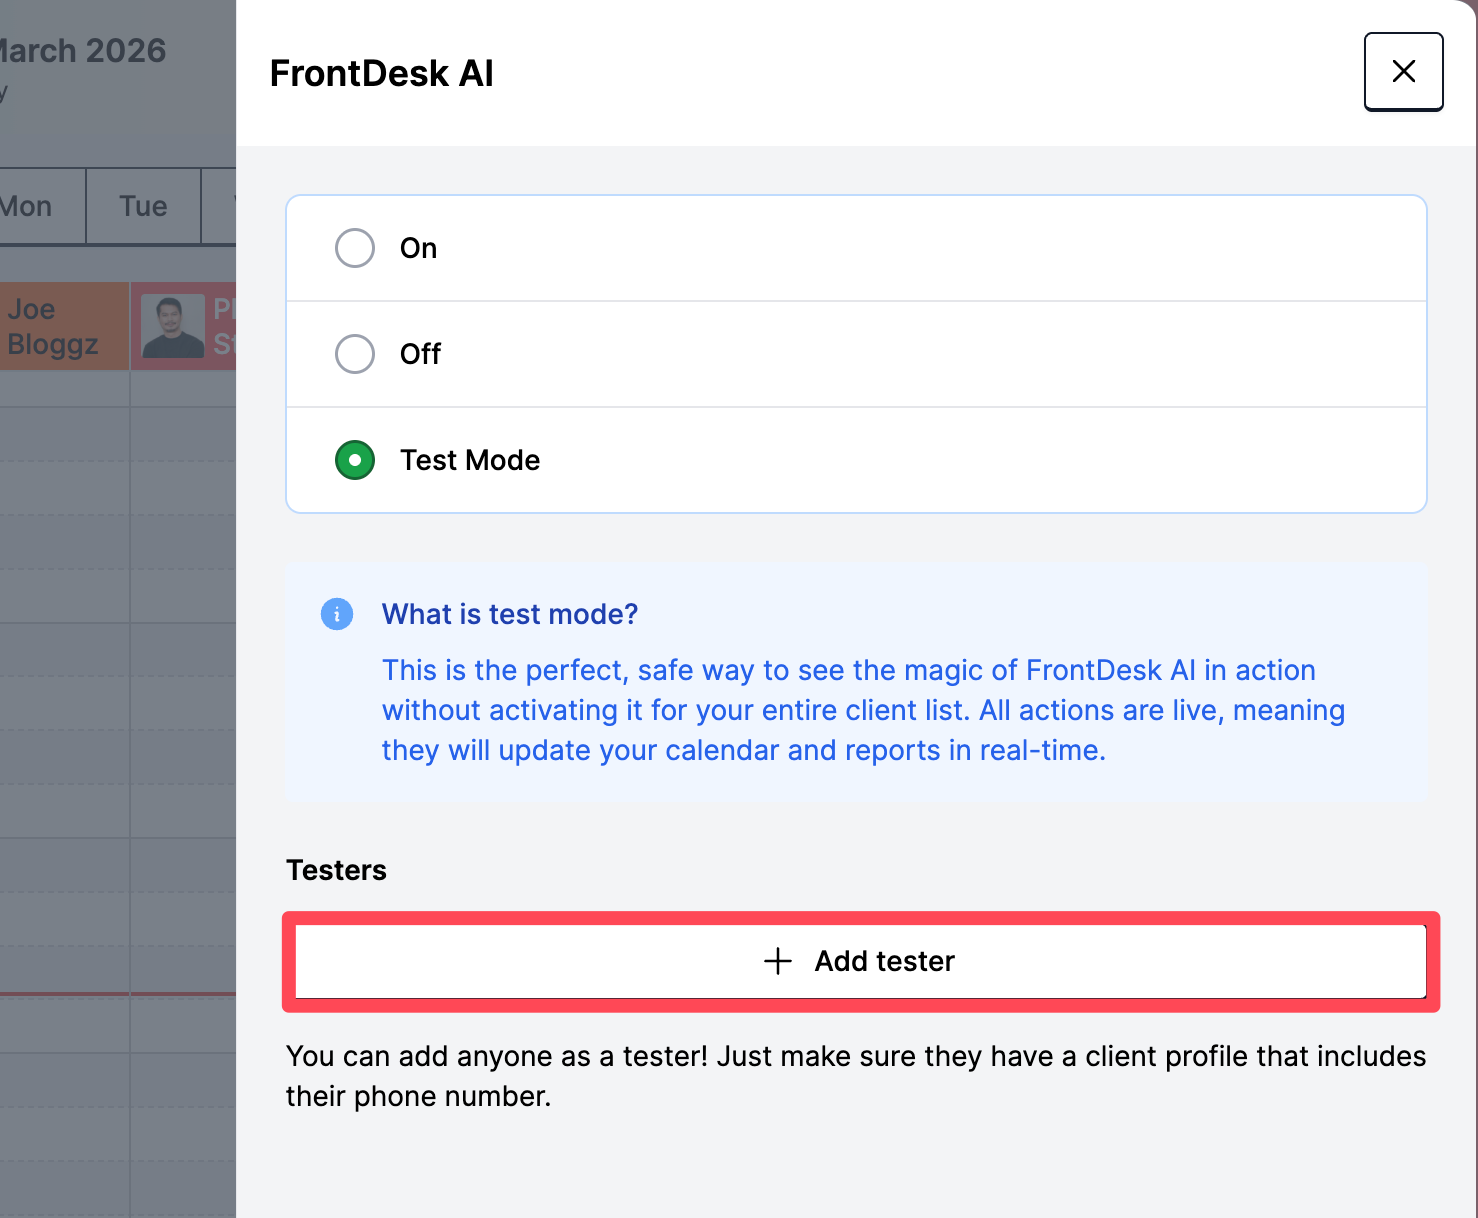Click the "On" option label text

click(x=418, y=248)
